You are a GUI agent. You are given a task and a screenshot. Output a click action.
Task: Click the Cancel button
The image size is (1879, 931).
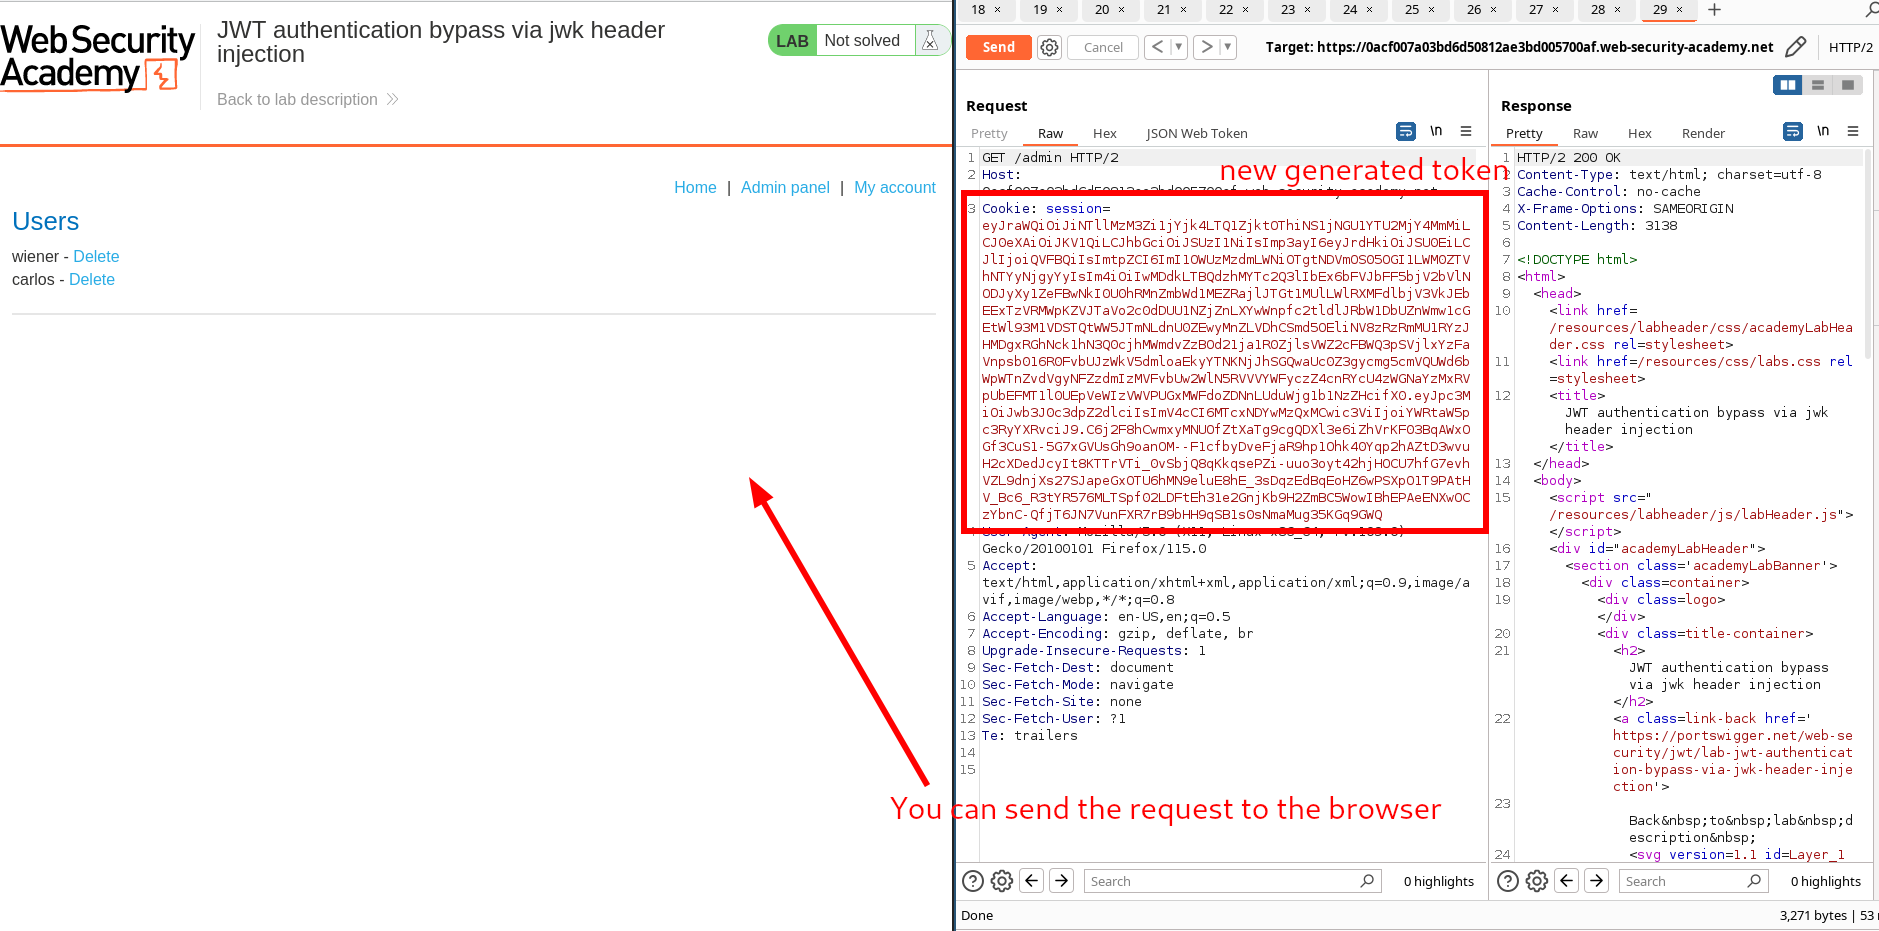click(x=1103, y=47)
